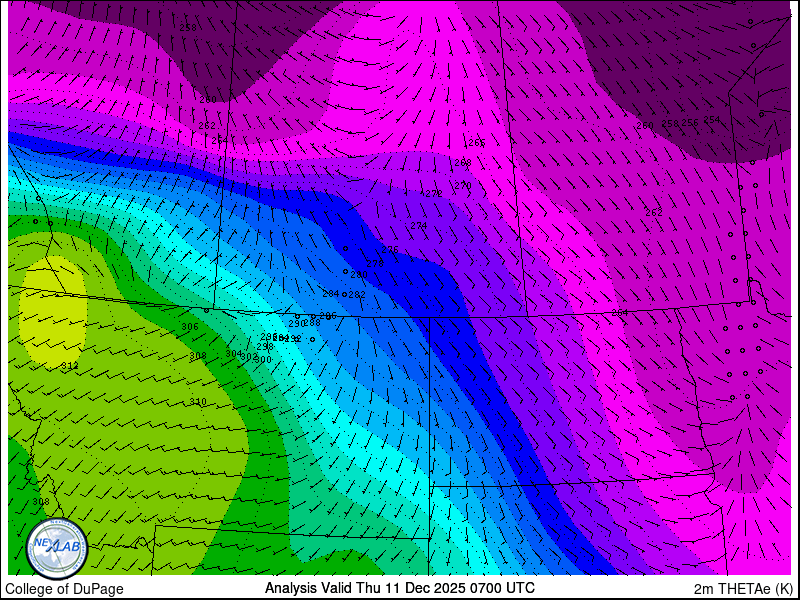Click the 254 contour label
Screen dimensions: 800x600
click(712, 120)
